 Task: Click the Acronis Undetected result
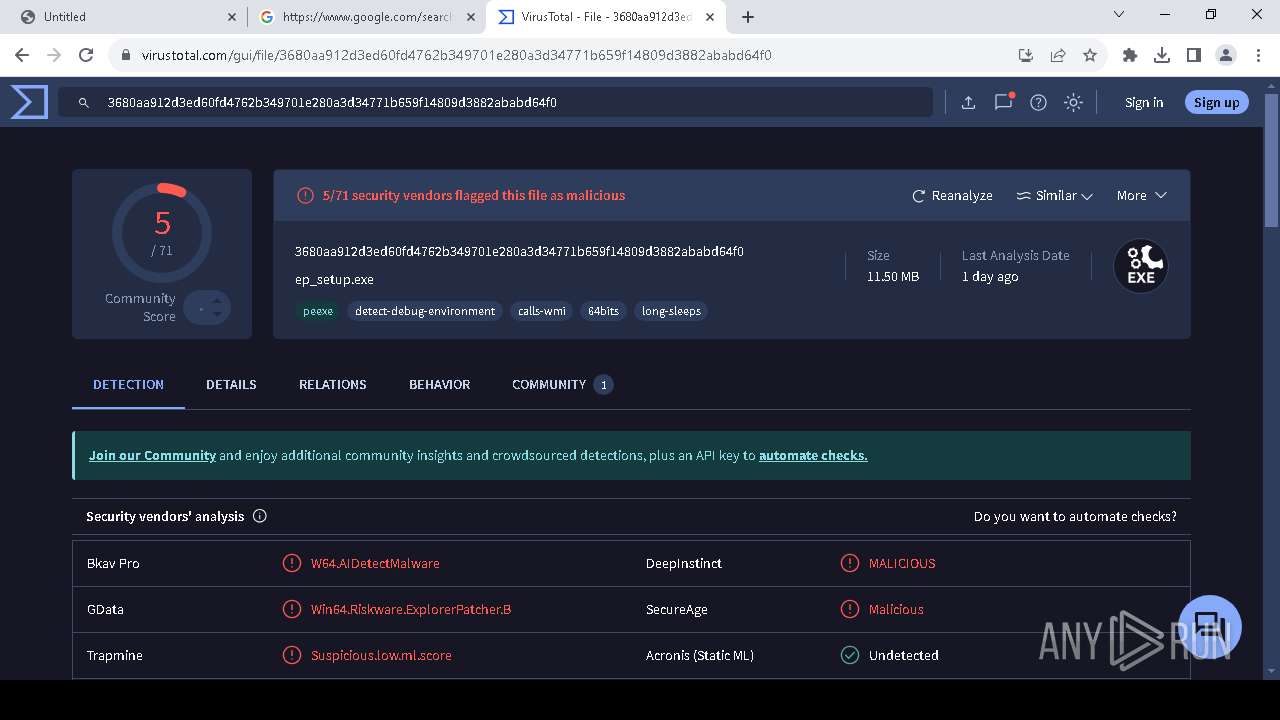tap(903, 655)
